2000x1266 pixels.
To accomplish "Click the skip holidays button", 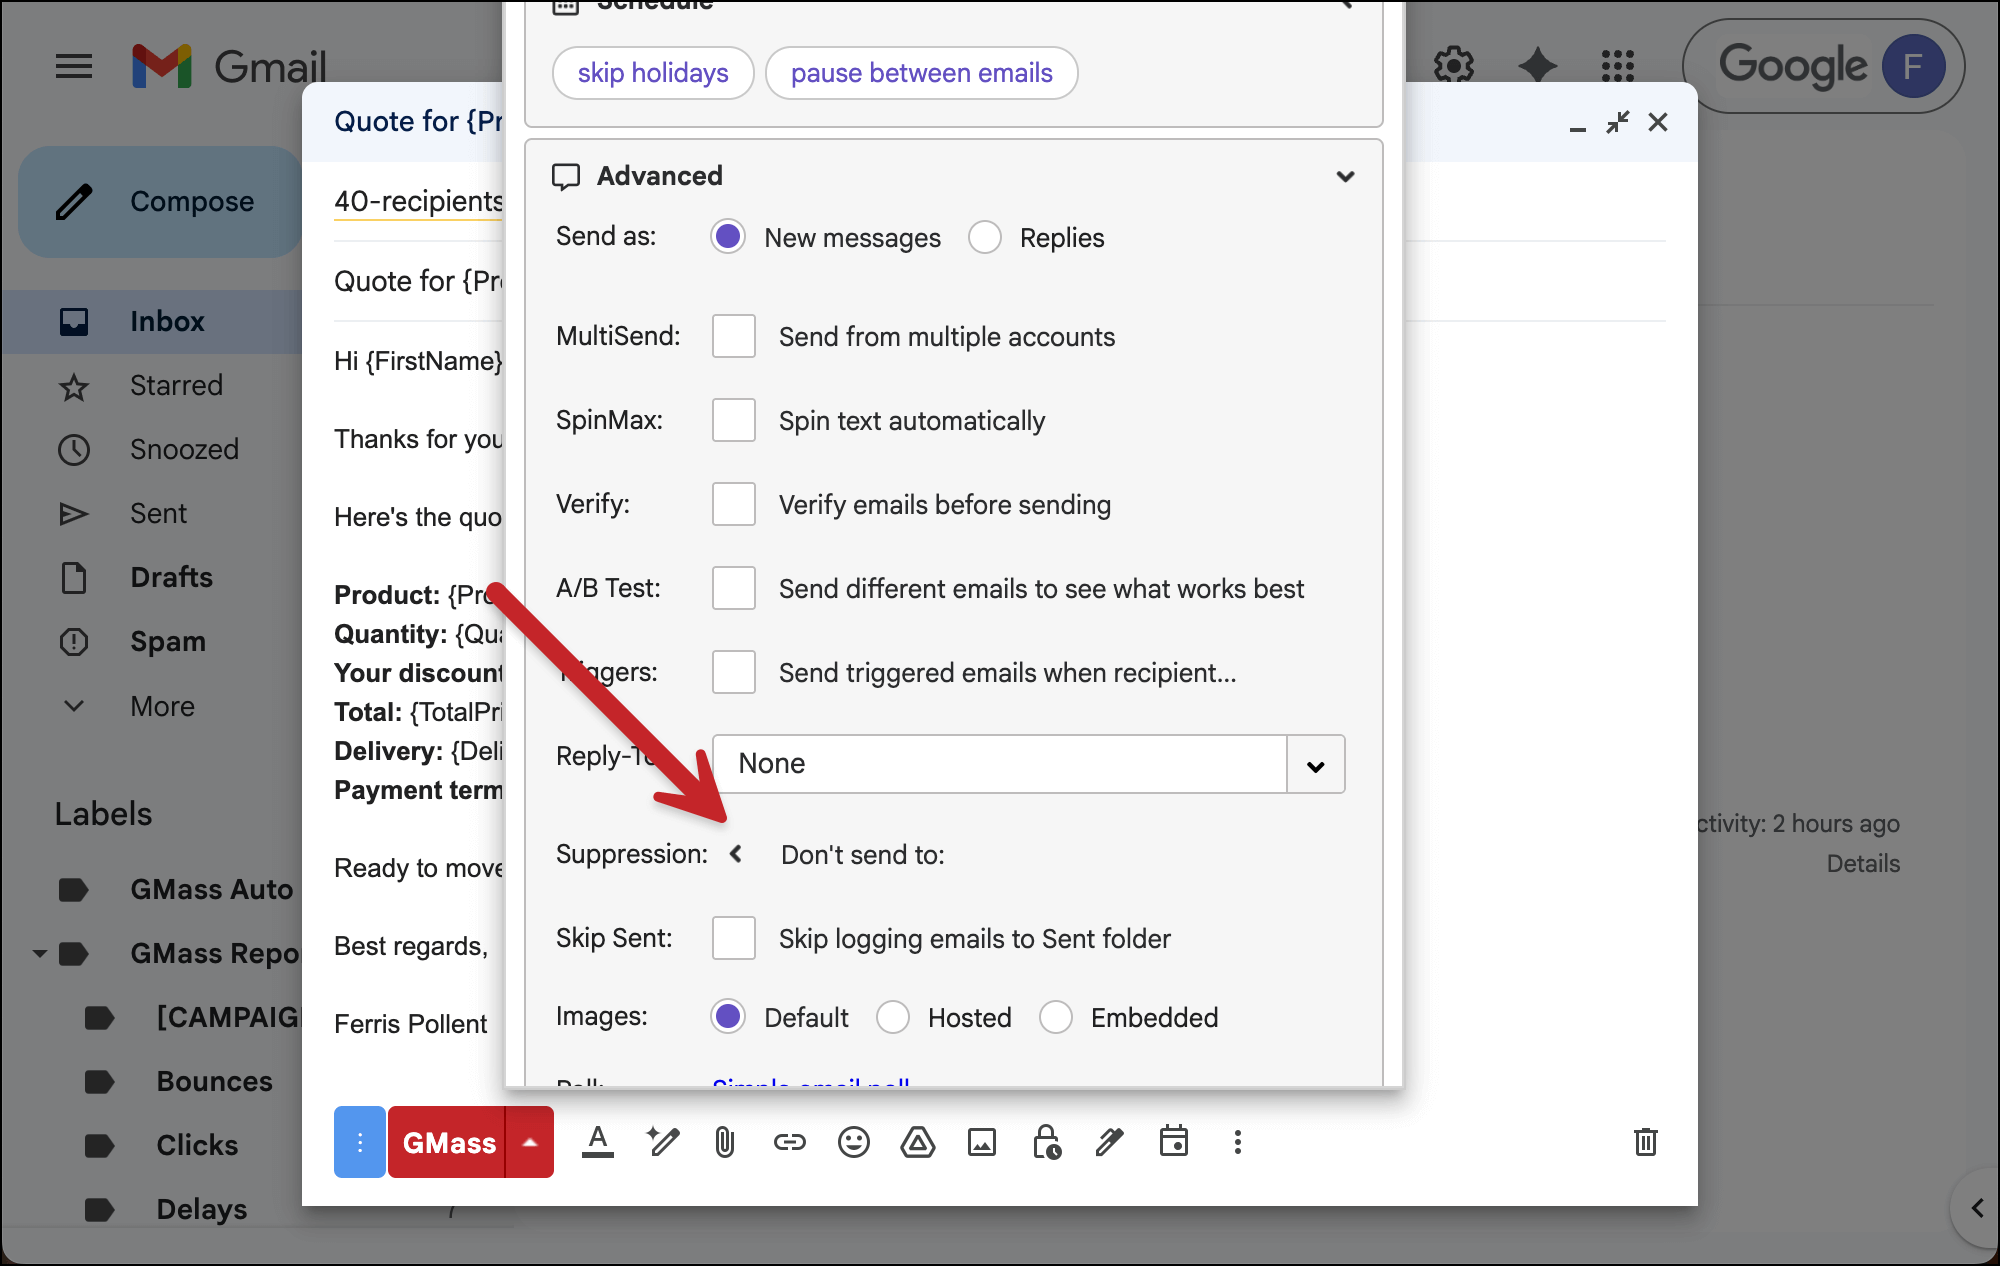I will click(x=652, y=72).
